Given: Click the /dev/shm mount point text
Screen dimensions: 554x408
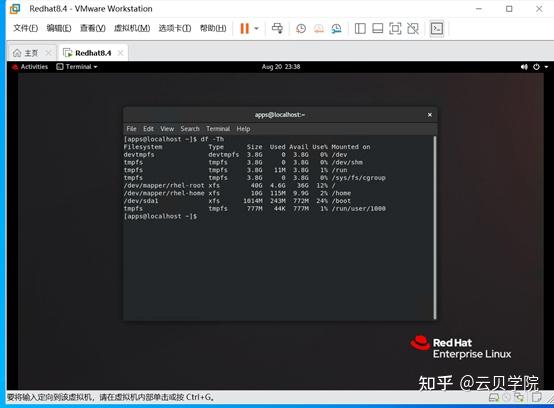Looking at the screenshot, I should pos(347,162).
